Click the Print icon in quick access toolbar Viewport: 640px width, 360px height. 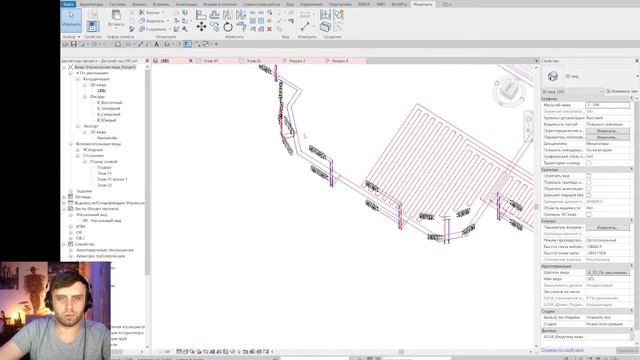(x=118, y=44)
